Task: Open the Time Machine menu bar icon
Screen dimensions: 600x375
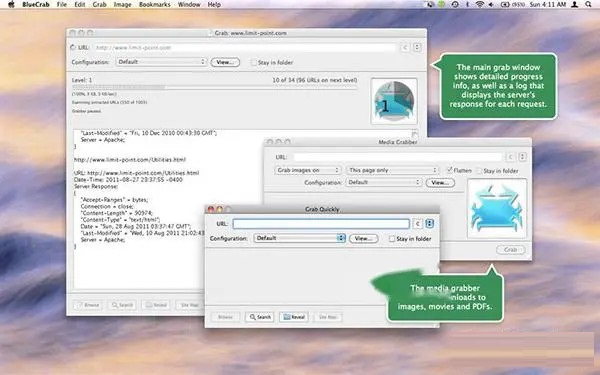Action: coord(455,5)
